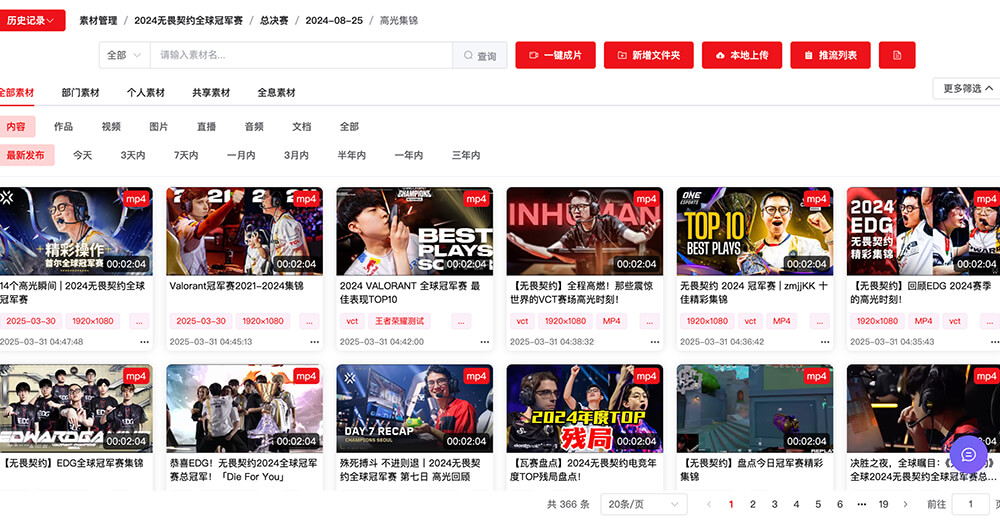
Task: Open INHUMAN video thumbnail
Action: (585, 231)
